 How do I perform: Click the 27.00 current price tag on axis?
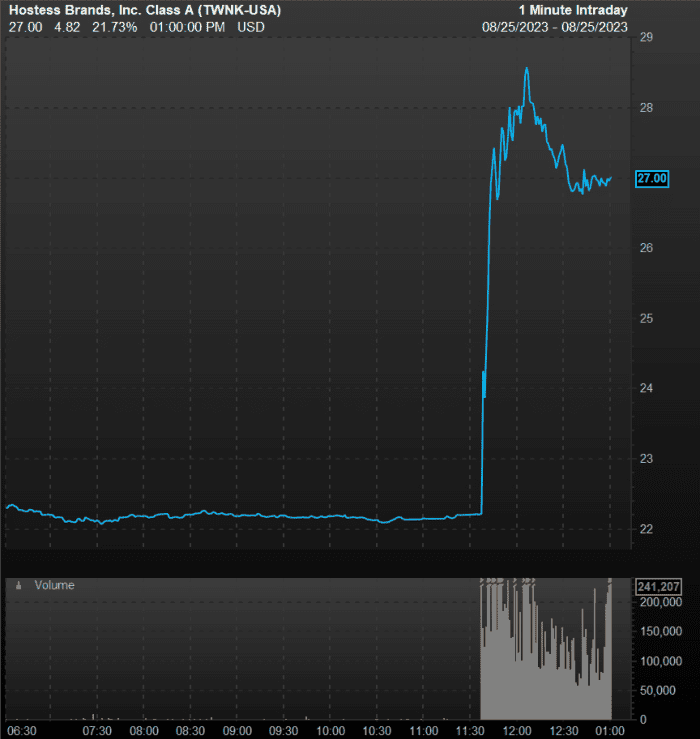[652, 179]
